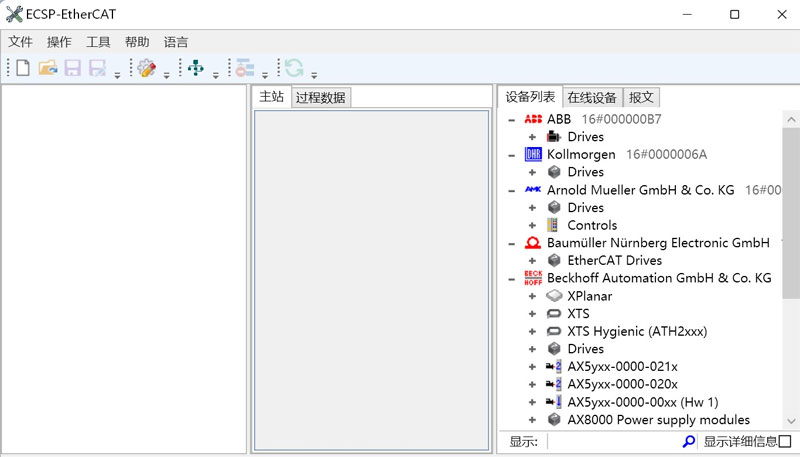
Task: Collapse the Baumüller Nürnberg Electronic node
Action: tap(512, 243)
